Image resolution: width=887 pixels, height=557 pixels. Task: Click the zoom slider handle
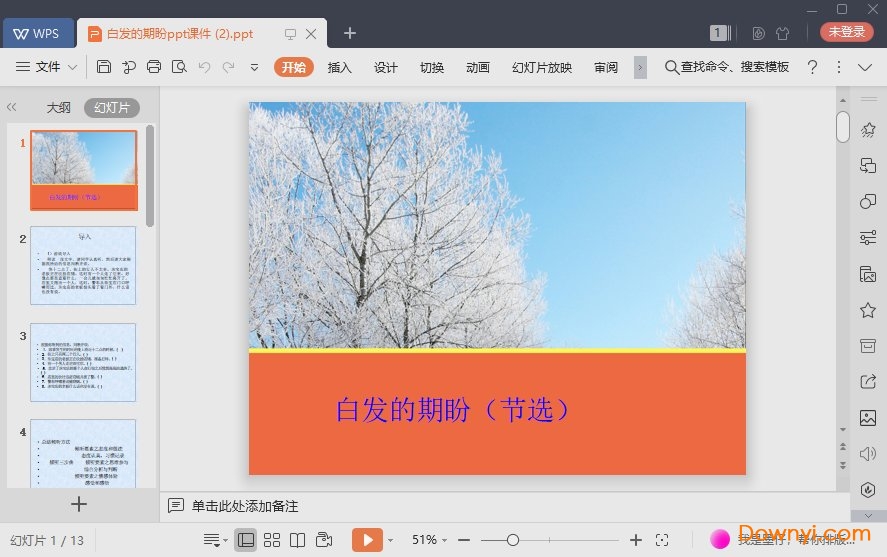coord(513,540)
